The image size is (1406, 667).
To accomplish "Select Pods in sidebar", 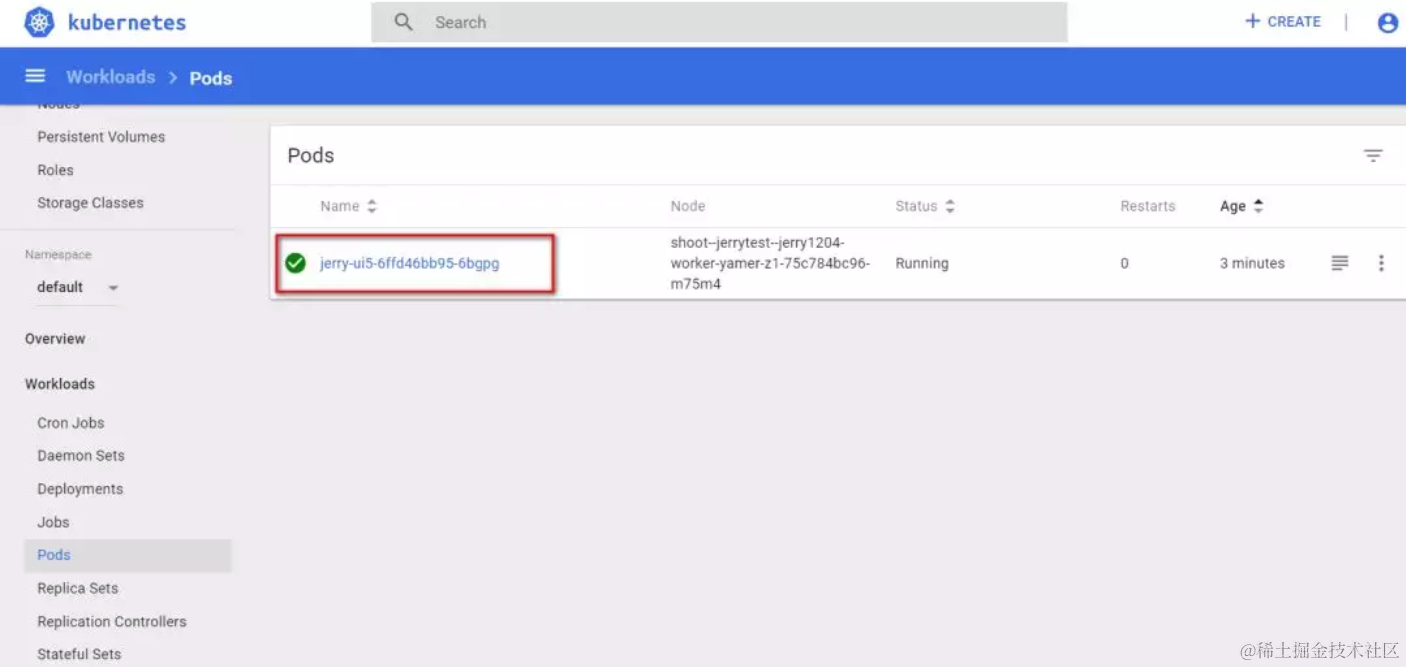I will (x=128, y=555).
